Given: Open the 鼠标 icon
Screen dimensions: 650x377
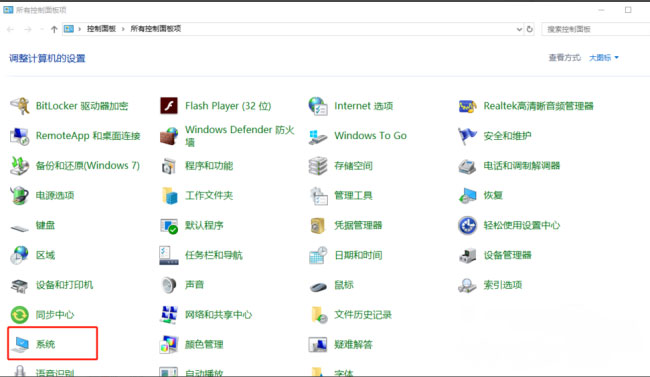Looking at the screenshot, I should point(318,286).
